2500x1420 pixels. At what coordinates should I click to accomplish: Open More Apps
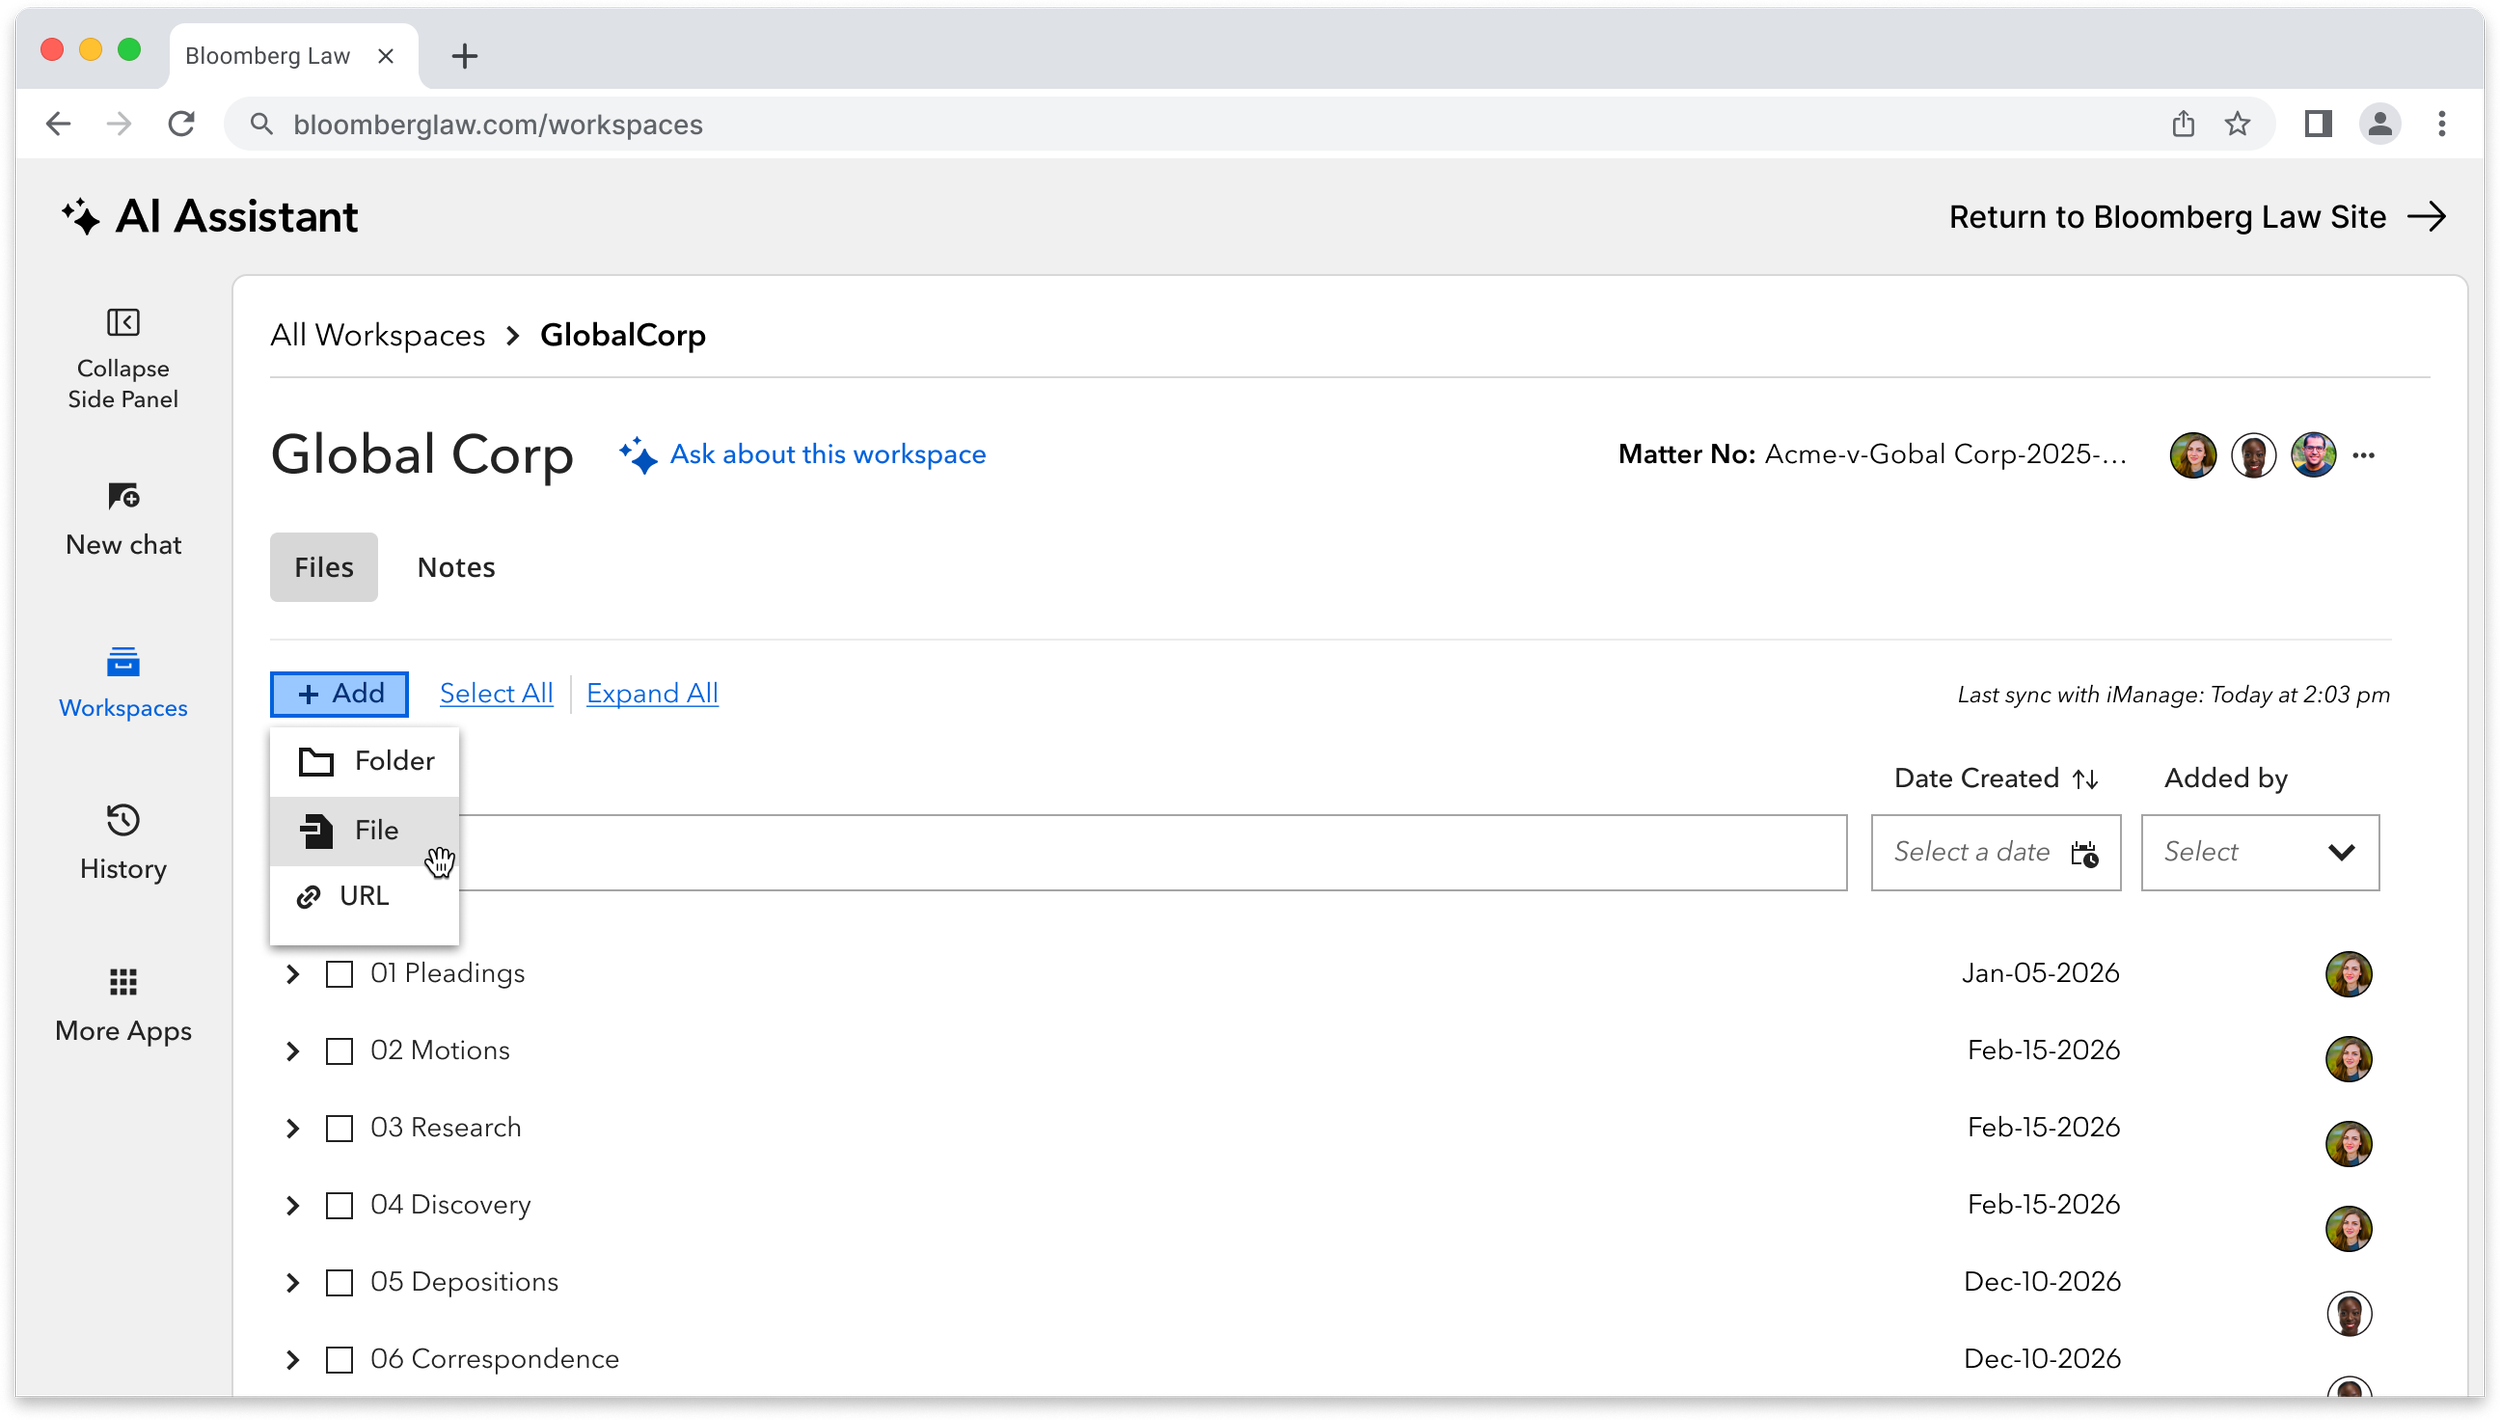pyautogui.click(x=122, y=1003)
